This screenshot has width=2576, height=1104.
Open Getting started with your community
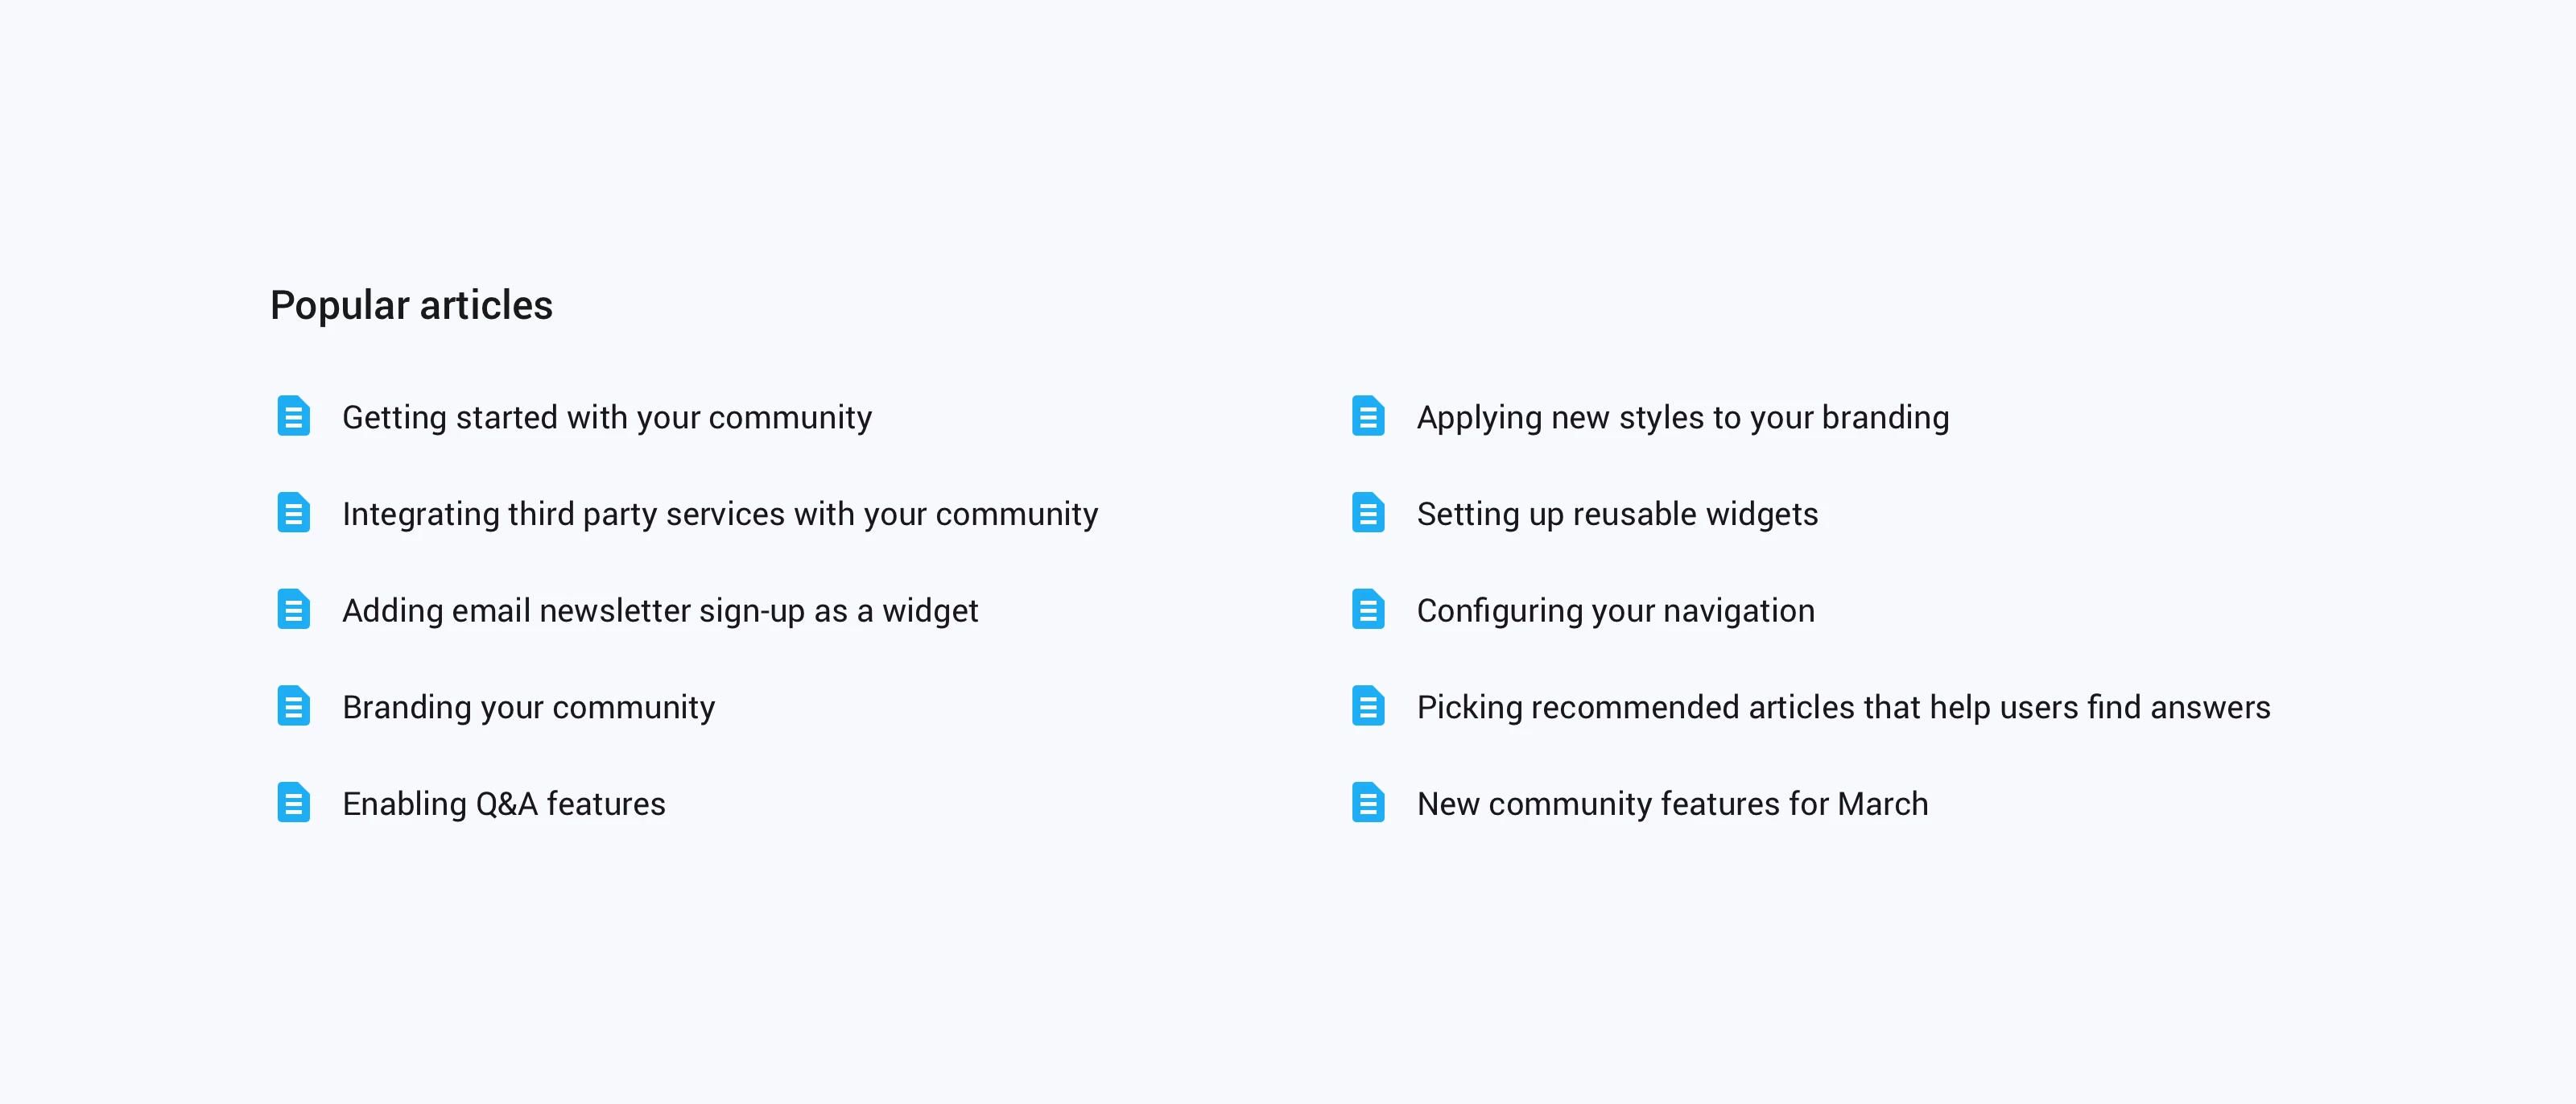point(607,417)
